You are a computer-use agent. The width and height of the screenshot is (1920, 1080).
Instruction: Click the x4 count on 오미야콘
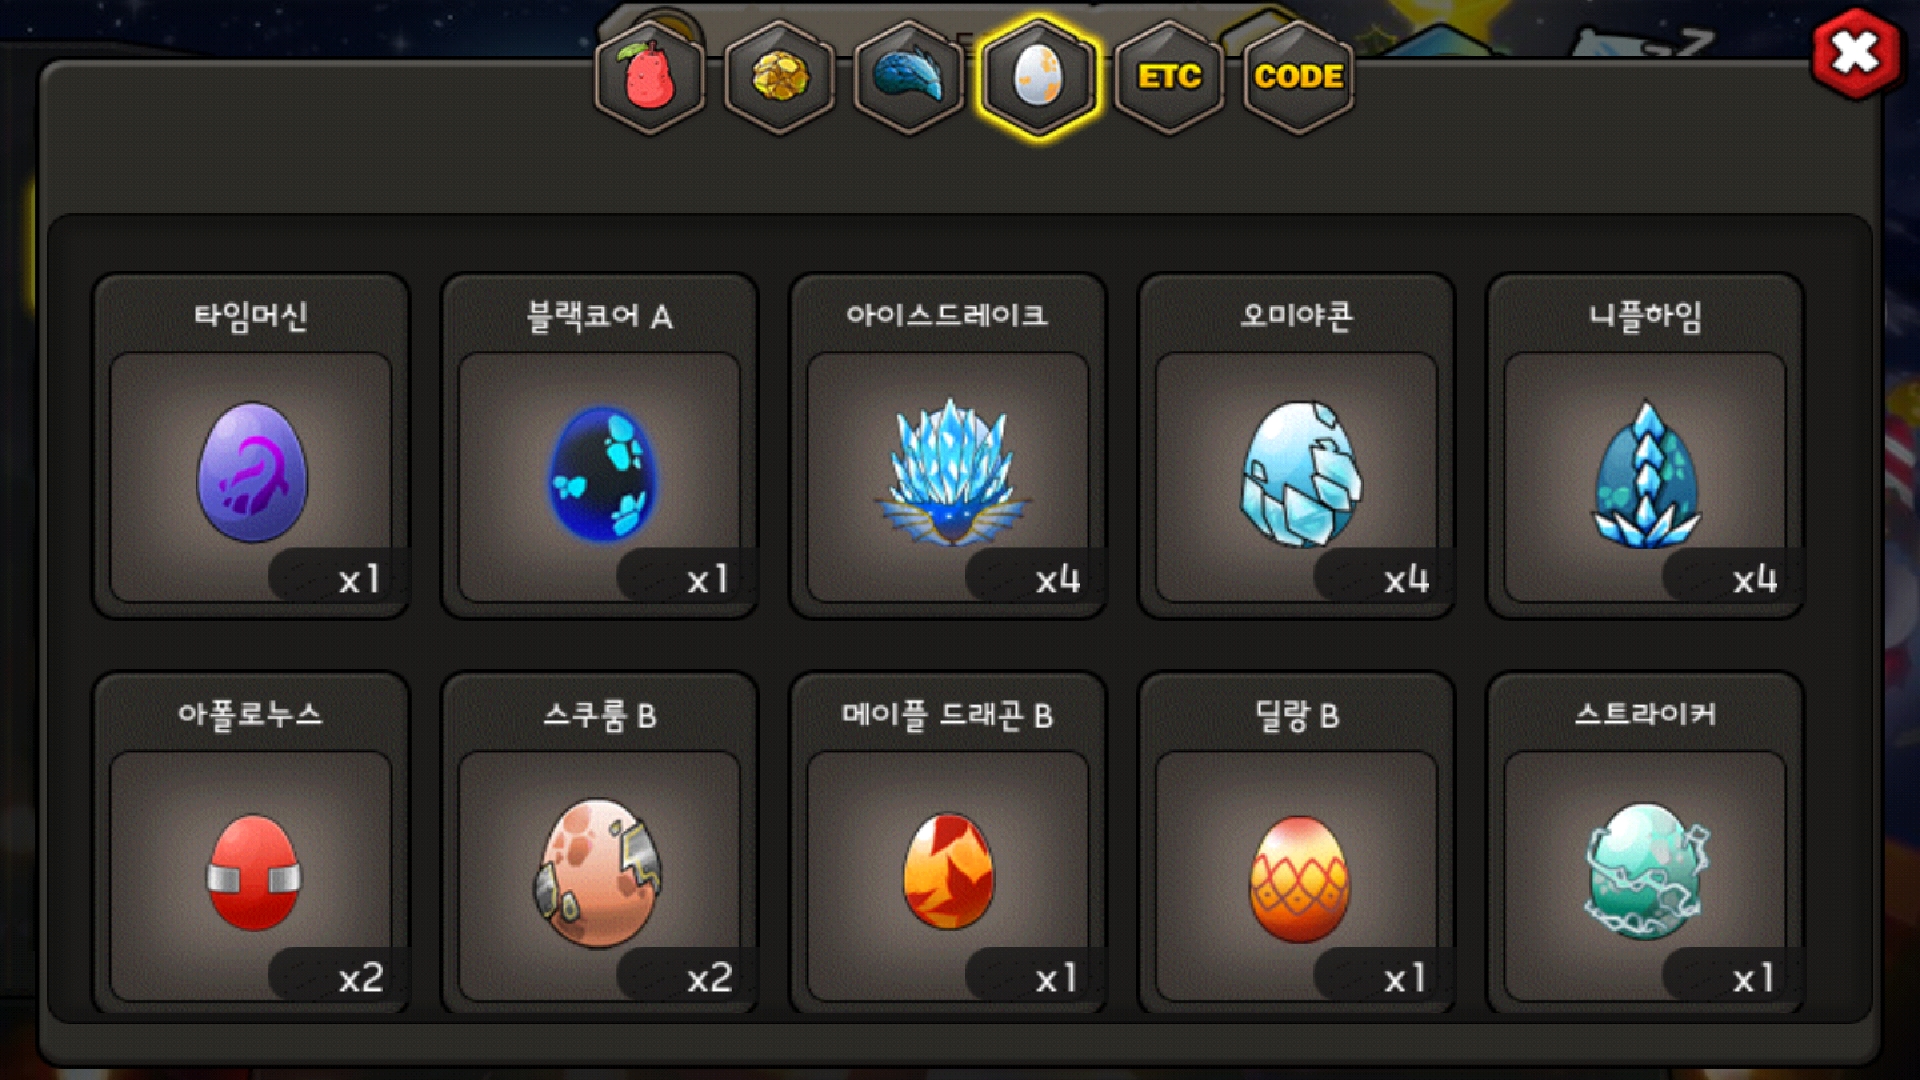[x=1406, y=579]
